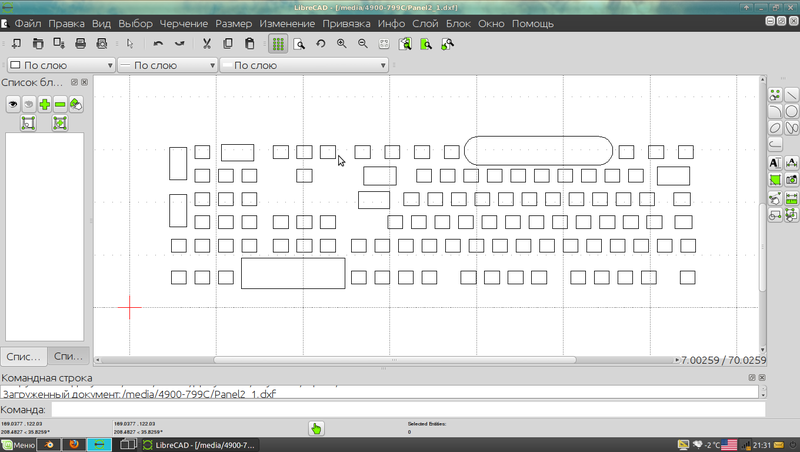Toggle the grid display button

tap(277, 43)
